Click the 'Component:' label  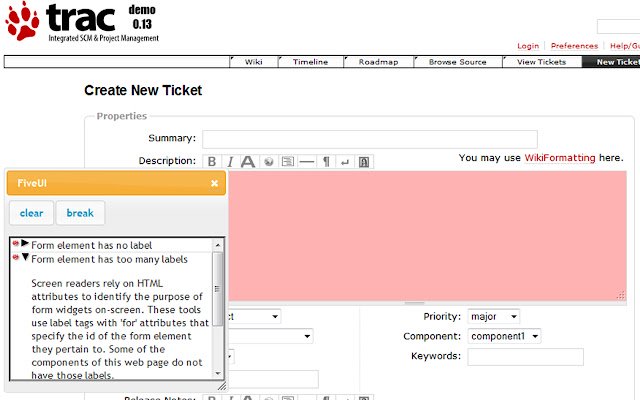coord(432,336)
